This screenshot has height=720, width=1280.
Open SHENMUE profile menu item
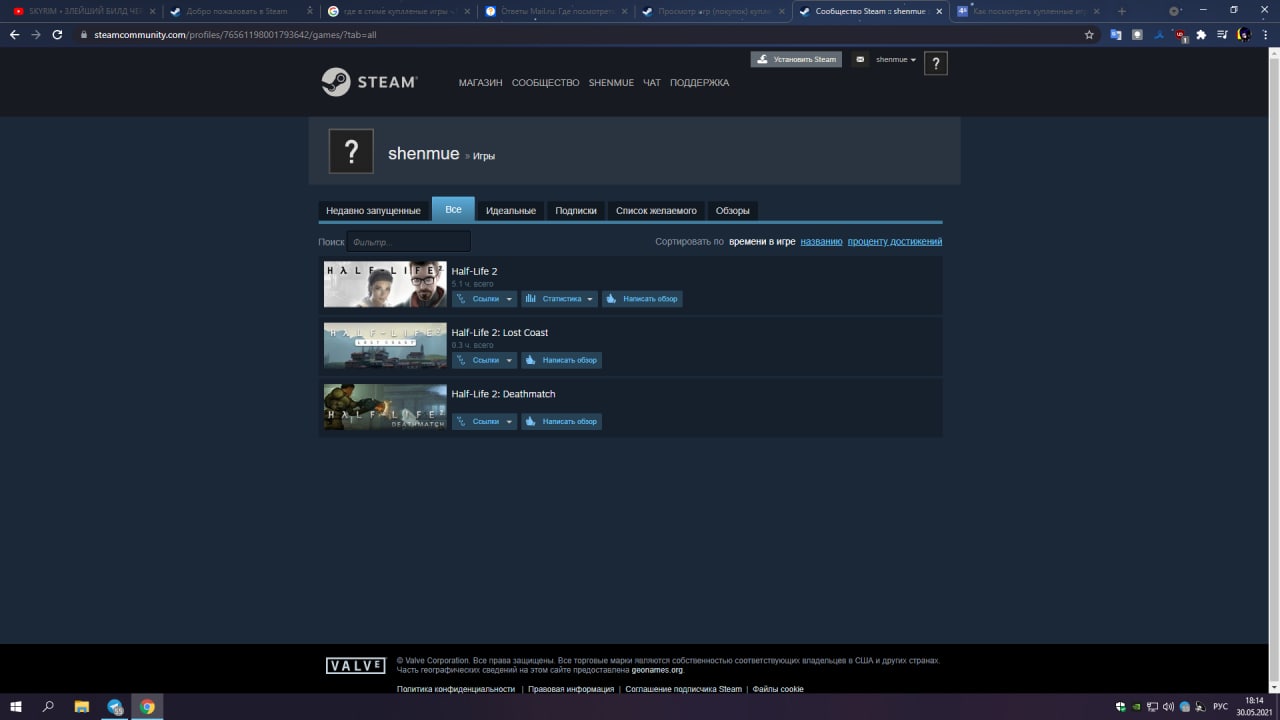click(x=611, y=83)
